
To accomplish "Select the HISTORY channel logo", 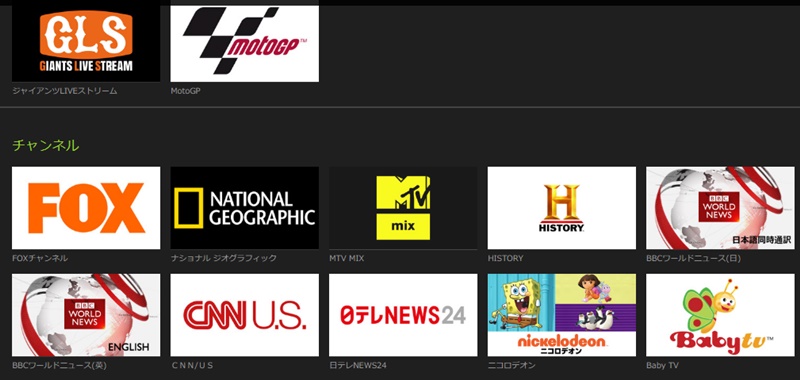I will (x=562, y=208).
